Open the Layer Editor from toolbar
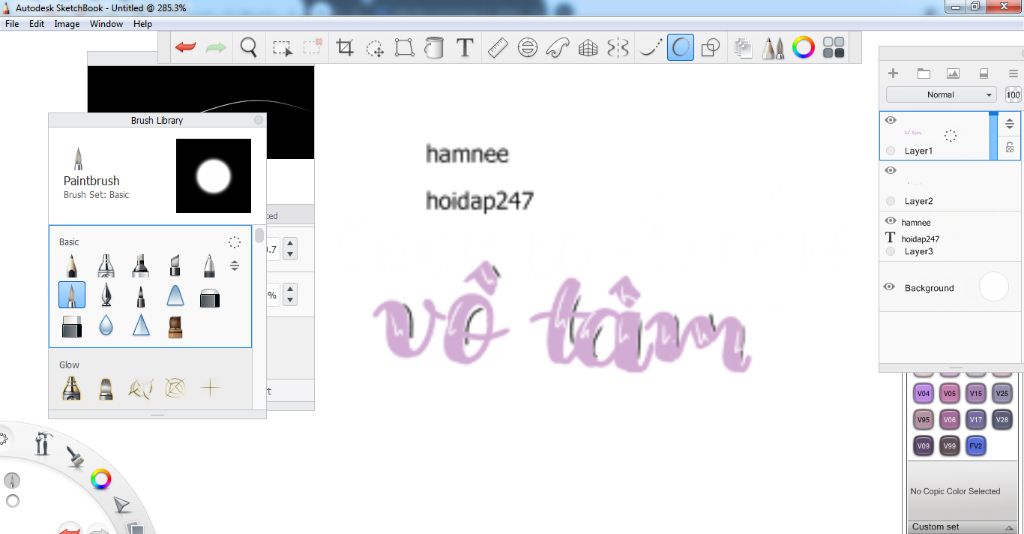 click(743, 48)
